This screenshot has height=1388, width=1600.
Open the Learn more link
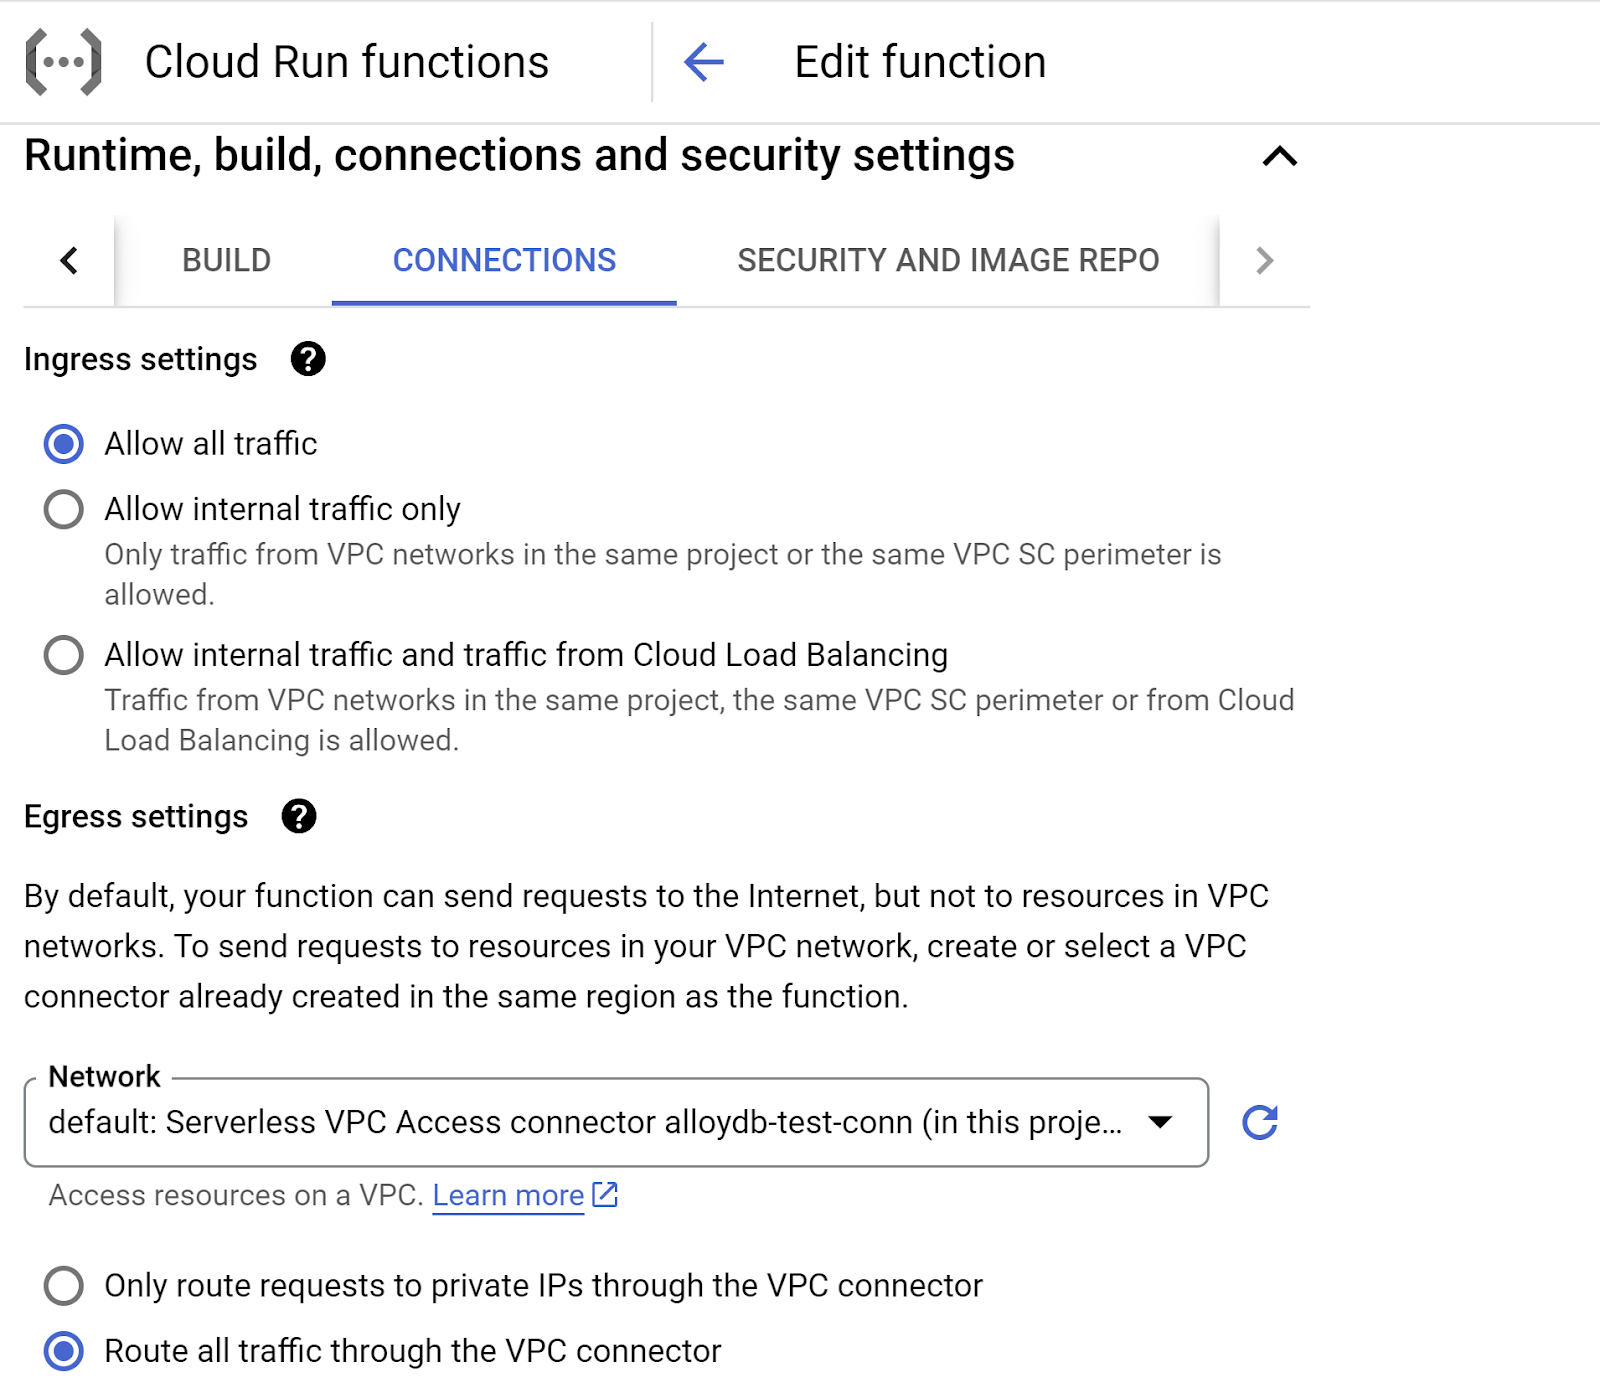(x=508, y=1195)
